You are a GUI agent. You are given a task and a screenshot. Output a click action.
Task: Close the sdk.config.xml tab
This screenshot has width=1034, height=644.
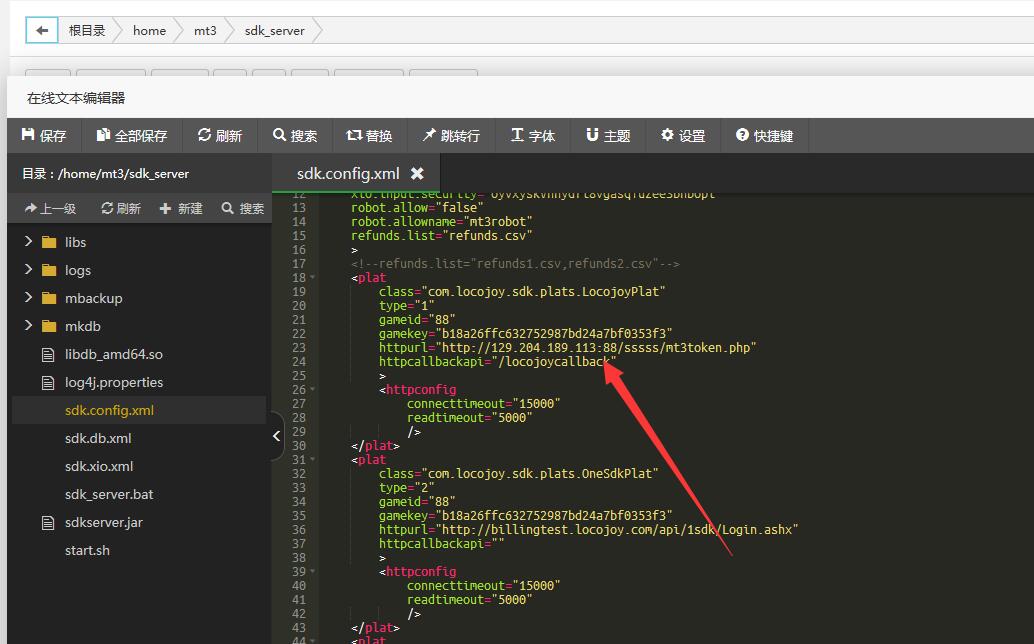point(417,174)
